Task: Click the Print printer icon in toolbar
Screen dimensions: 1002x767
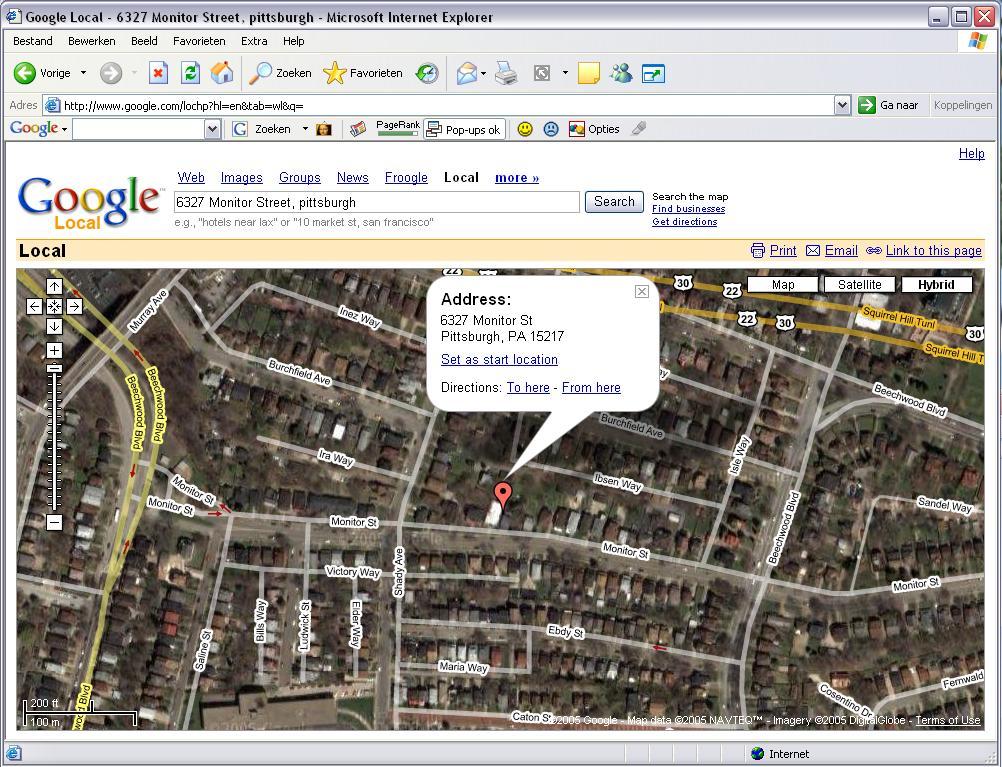Action: [506, 73]
